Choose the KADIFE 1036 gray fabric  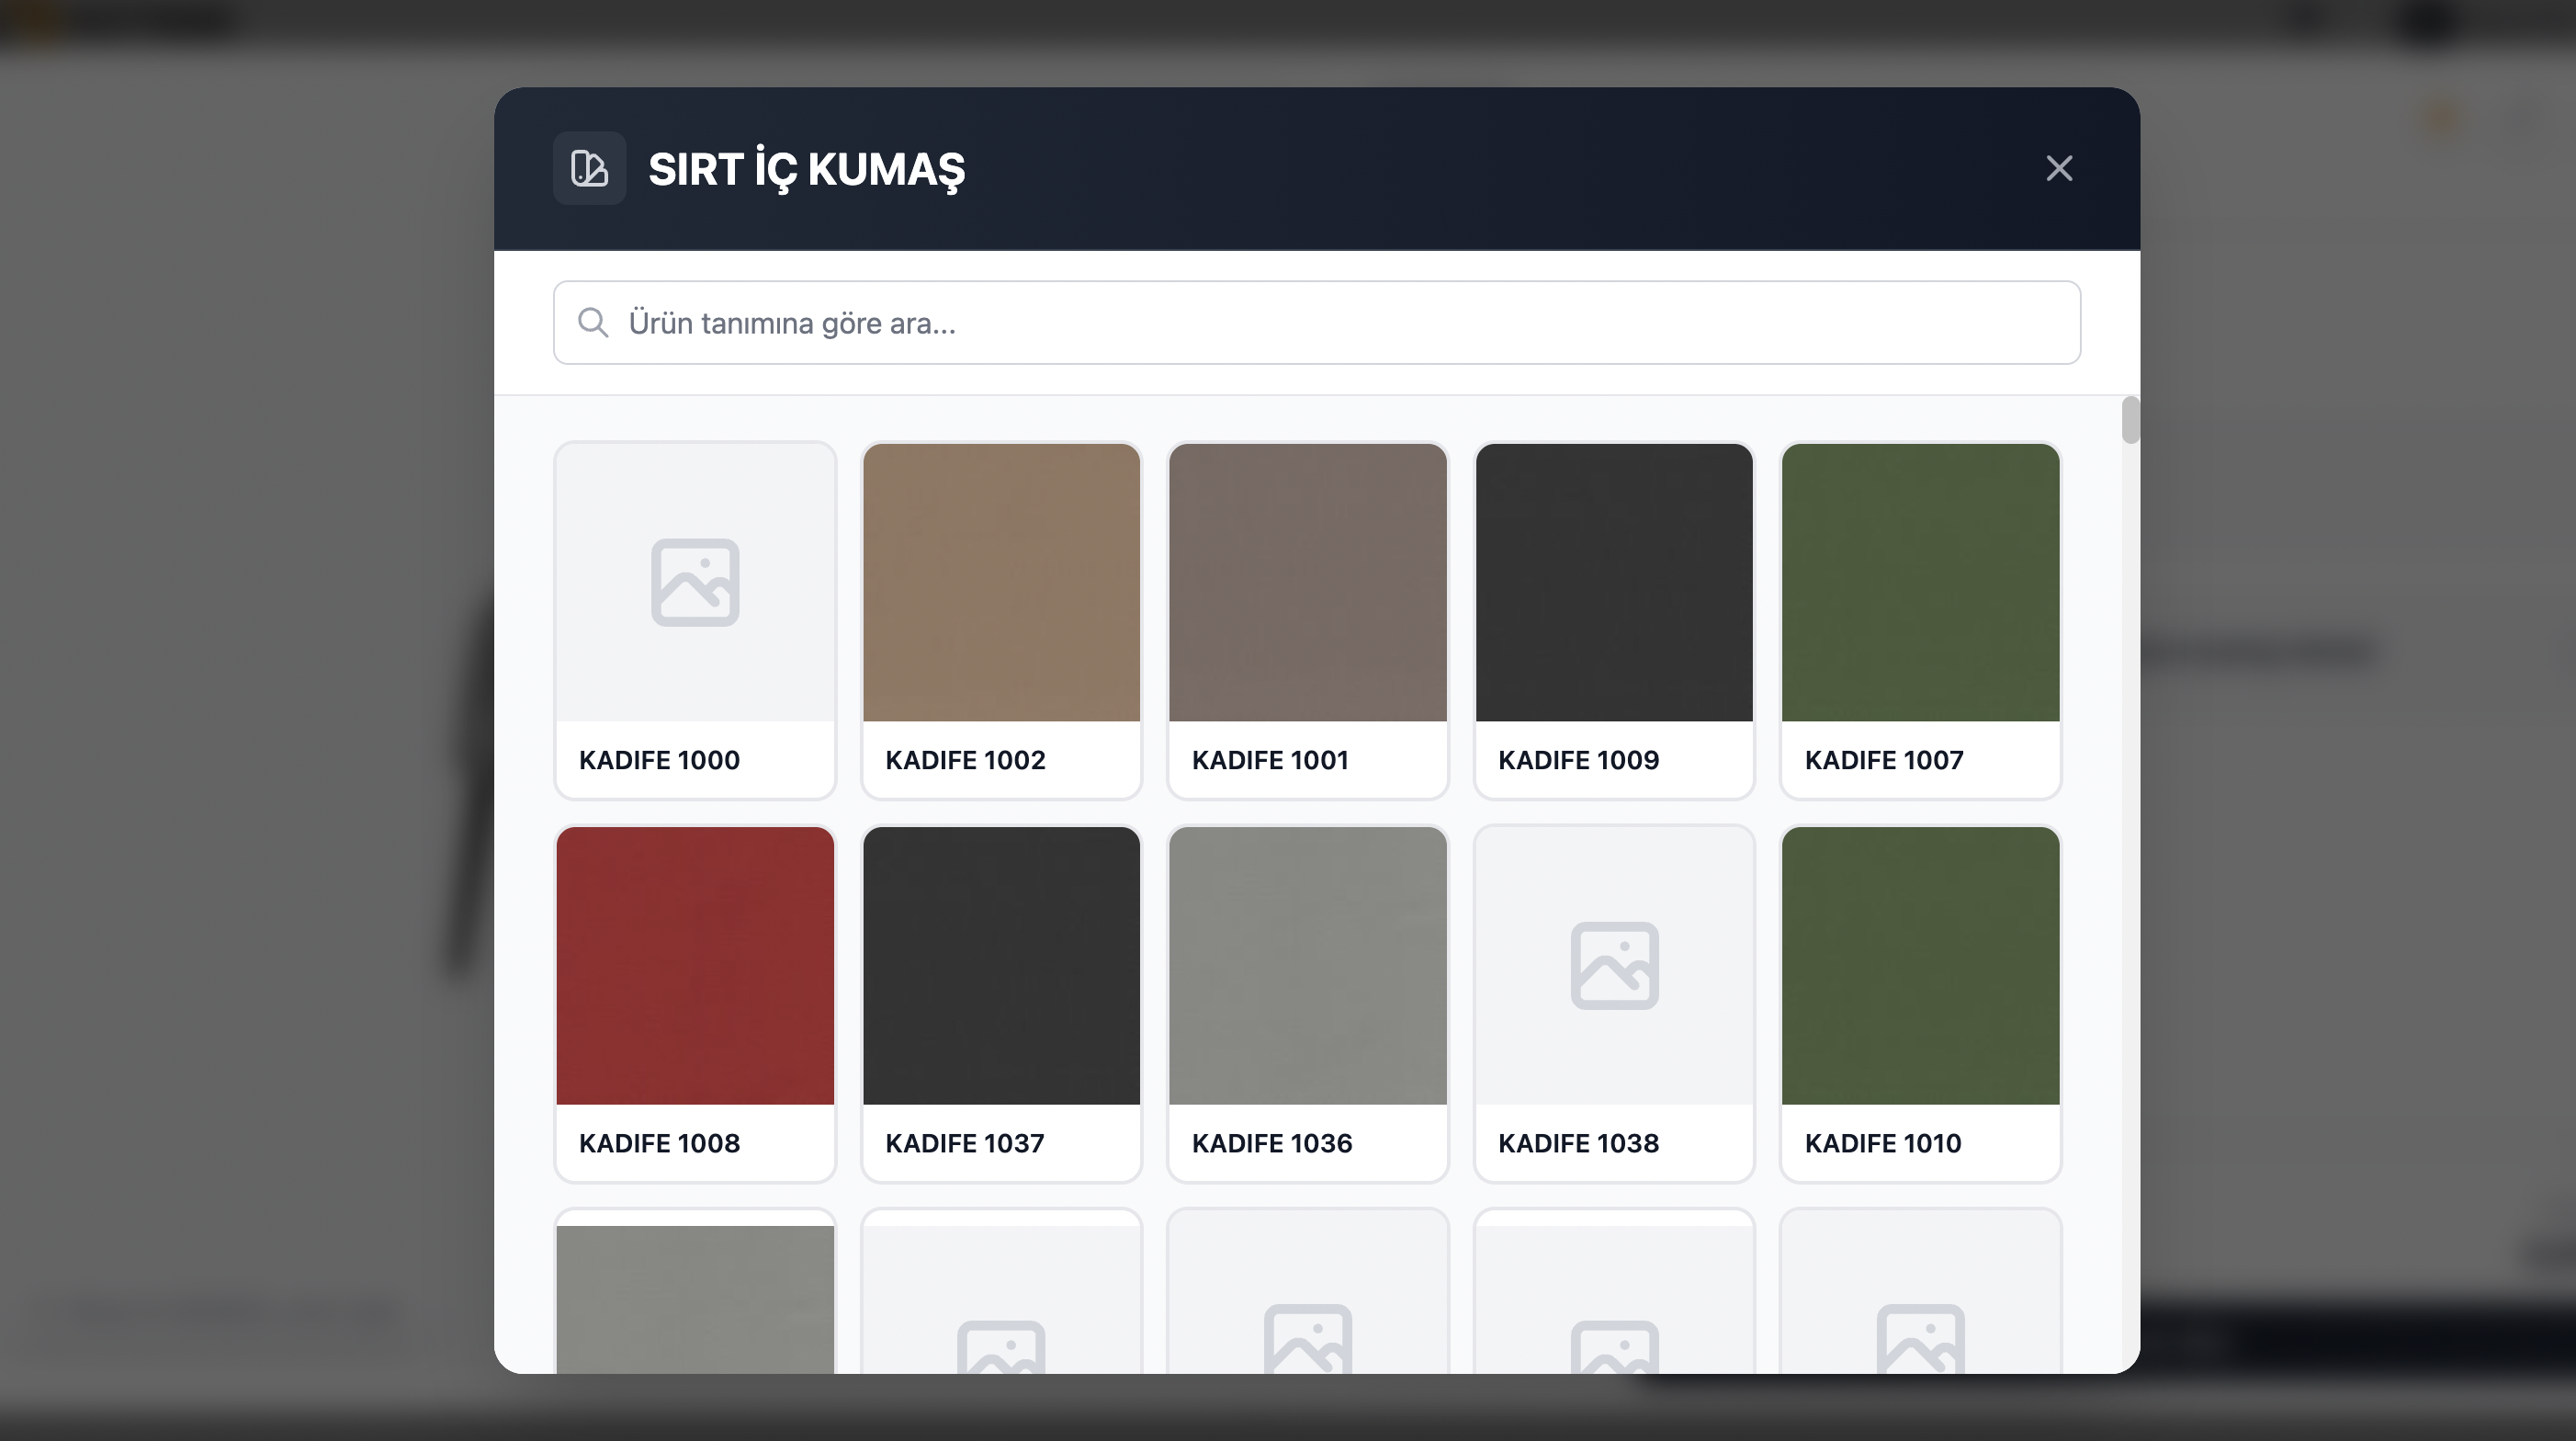(x=1307, y=965)
